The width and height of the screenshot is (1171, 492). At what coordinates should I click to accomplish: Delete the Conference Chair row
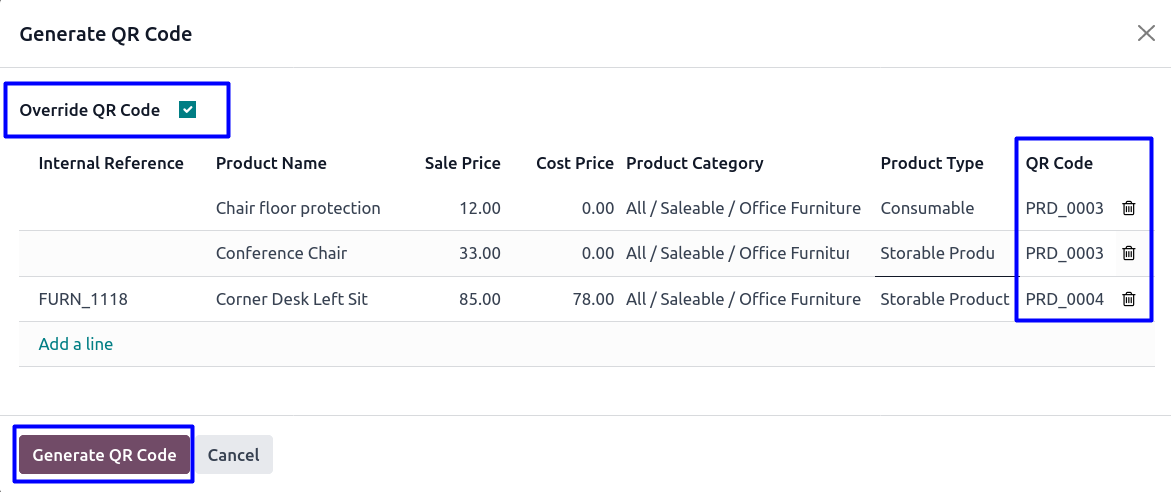[x=1129, y=253]
